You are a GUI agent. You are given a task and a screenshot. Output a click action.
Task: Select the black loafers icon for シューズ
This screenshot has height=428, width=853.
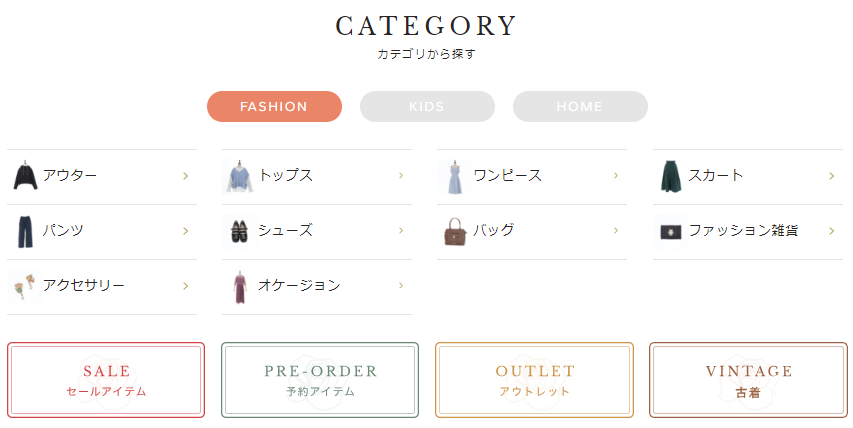tap(239, 232)
